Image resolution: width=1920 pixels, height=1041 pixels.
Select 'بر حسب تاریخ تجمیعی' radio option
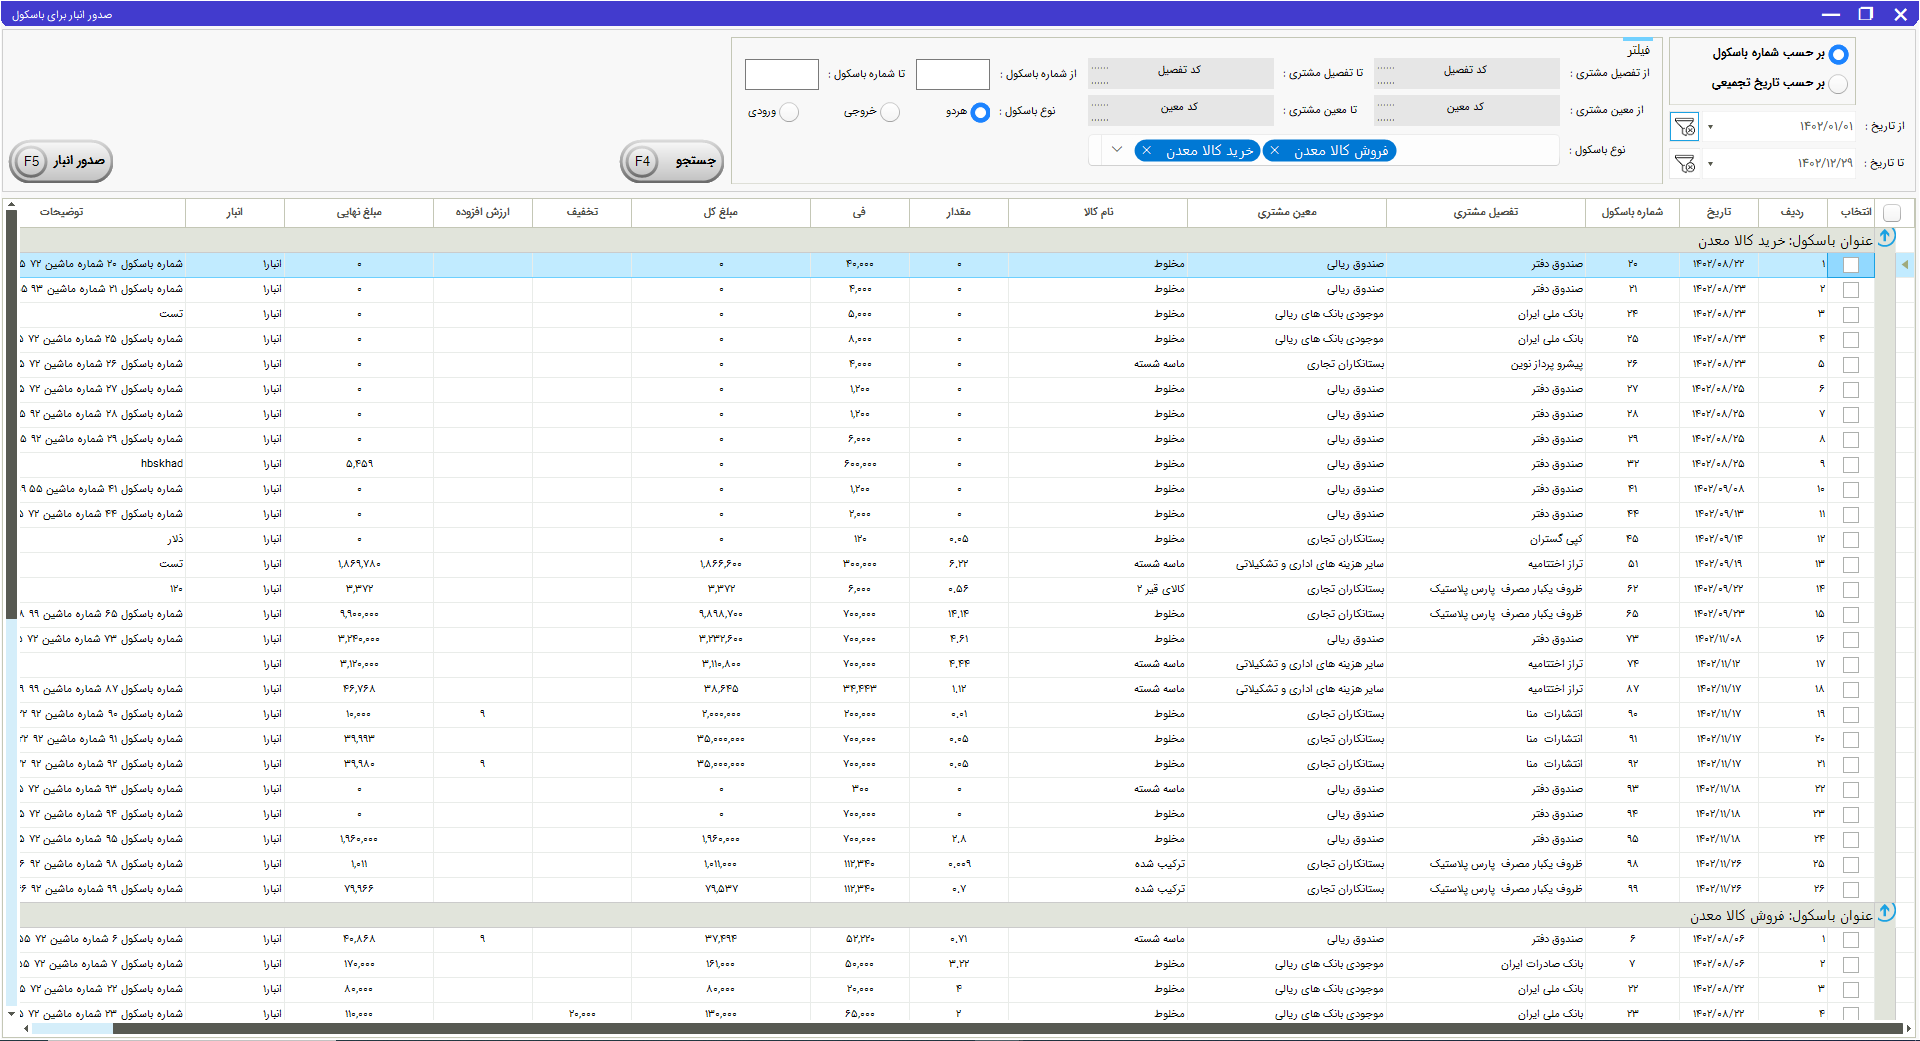tap(1838, 84)
